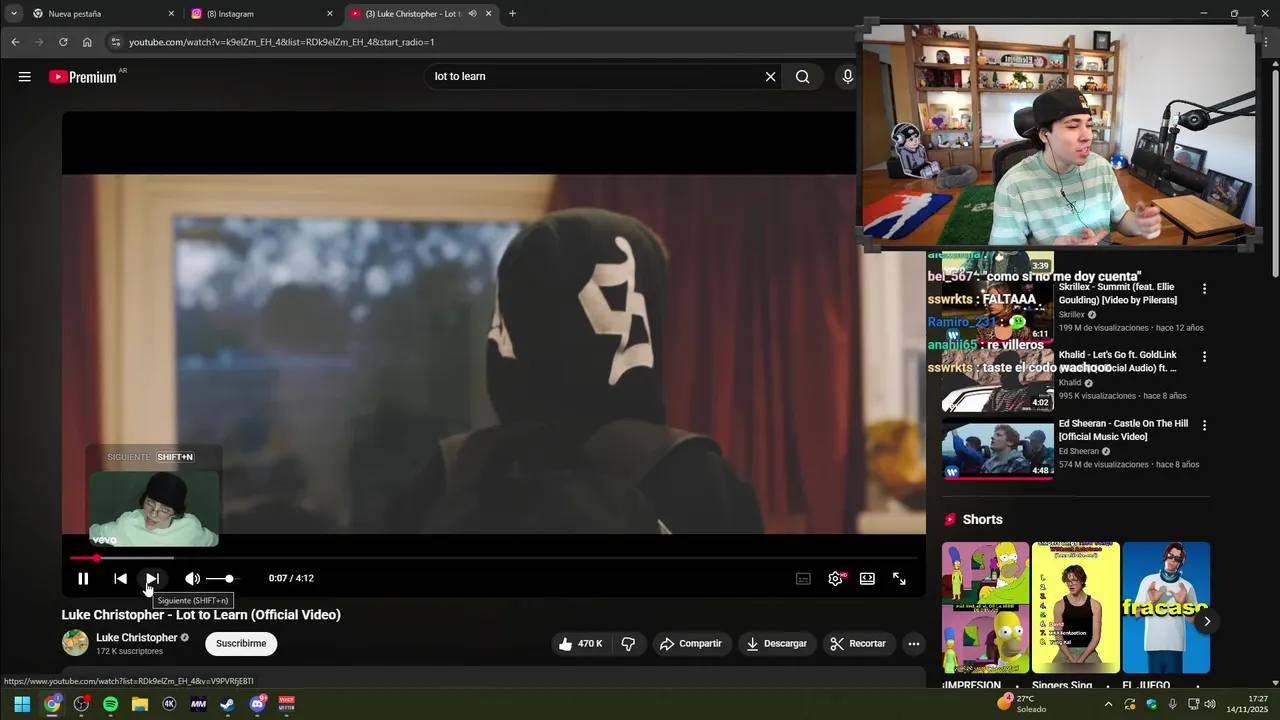Open the Recortar clip tool
This screenshot has height=720, width=1280.
click(859, 644)
